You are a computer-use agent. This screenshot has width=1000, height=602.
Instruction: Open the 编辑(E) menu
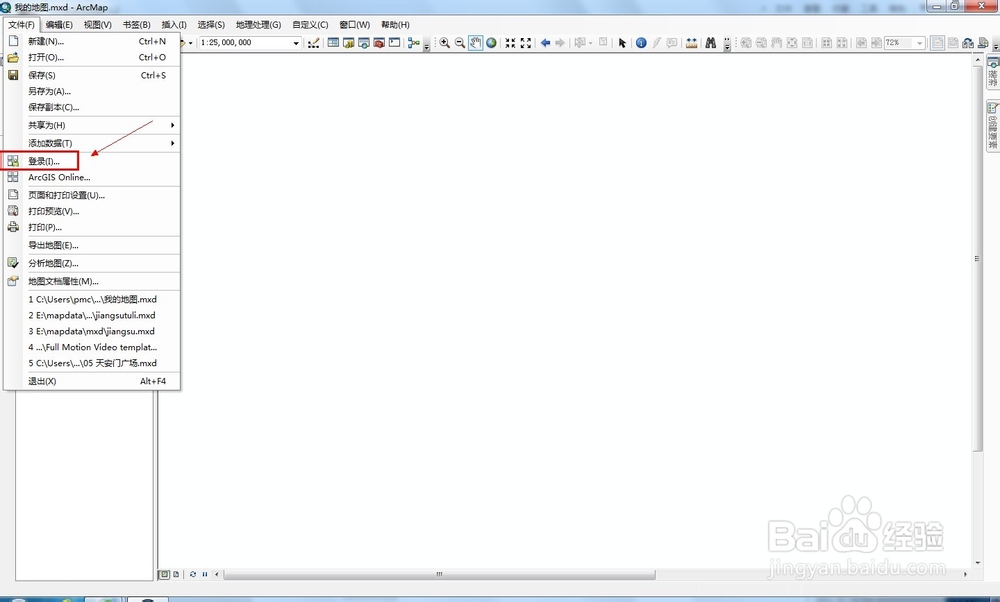click(x=59, y=24)
